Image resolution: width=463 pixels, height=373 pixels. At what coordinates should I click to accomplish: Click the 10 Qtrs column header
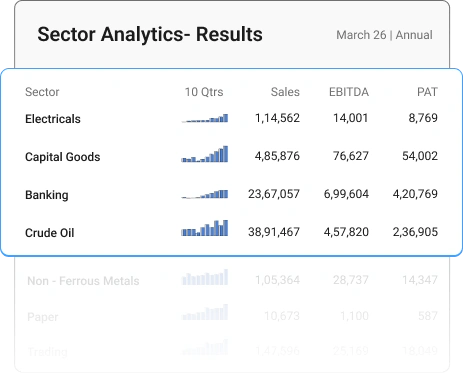[x=204, y=92]
